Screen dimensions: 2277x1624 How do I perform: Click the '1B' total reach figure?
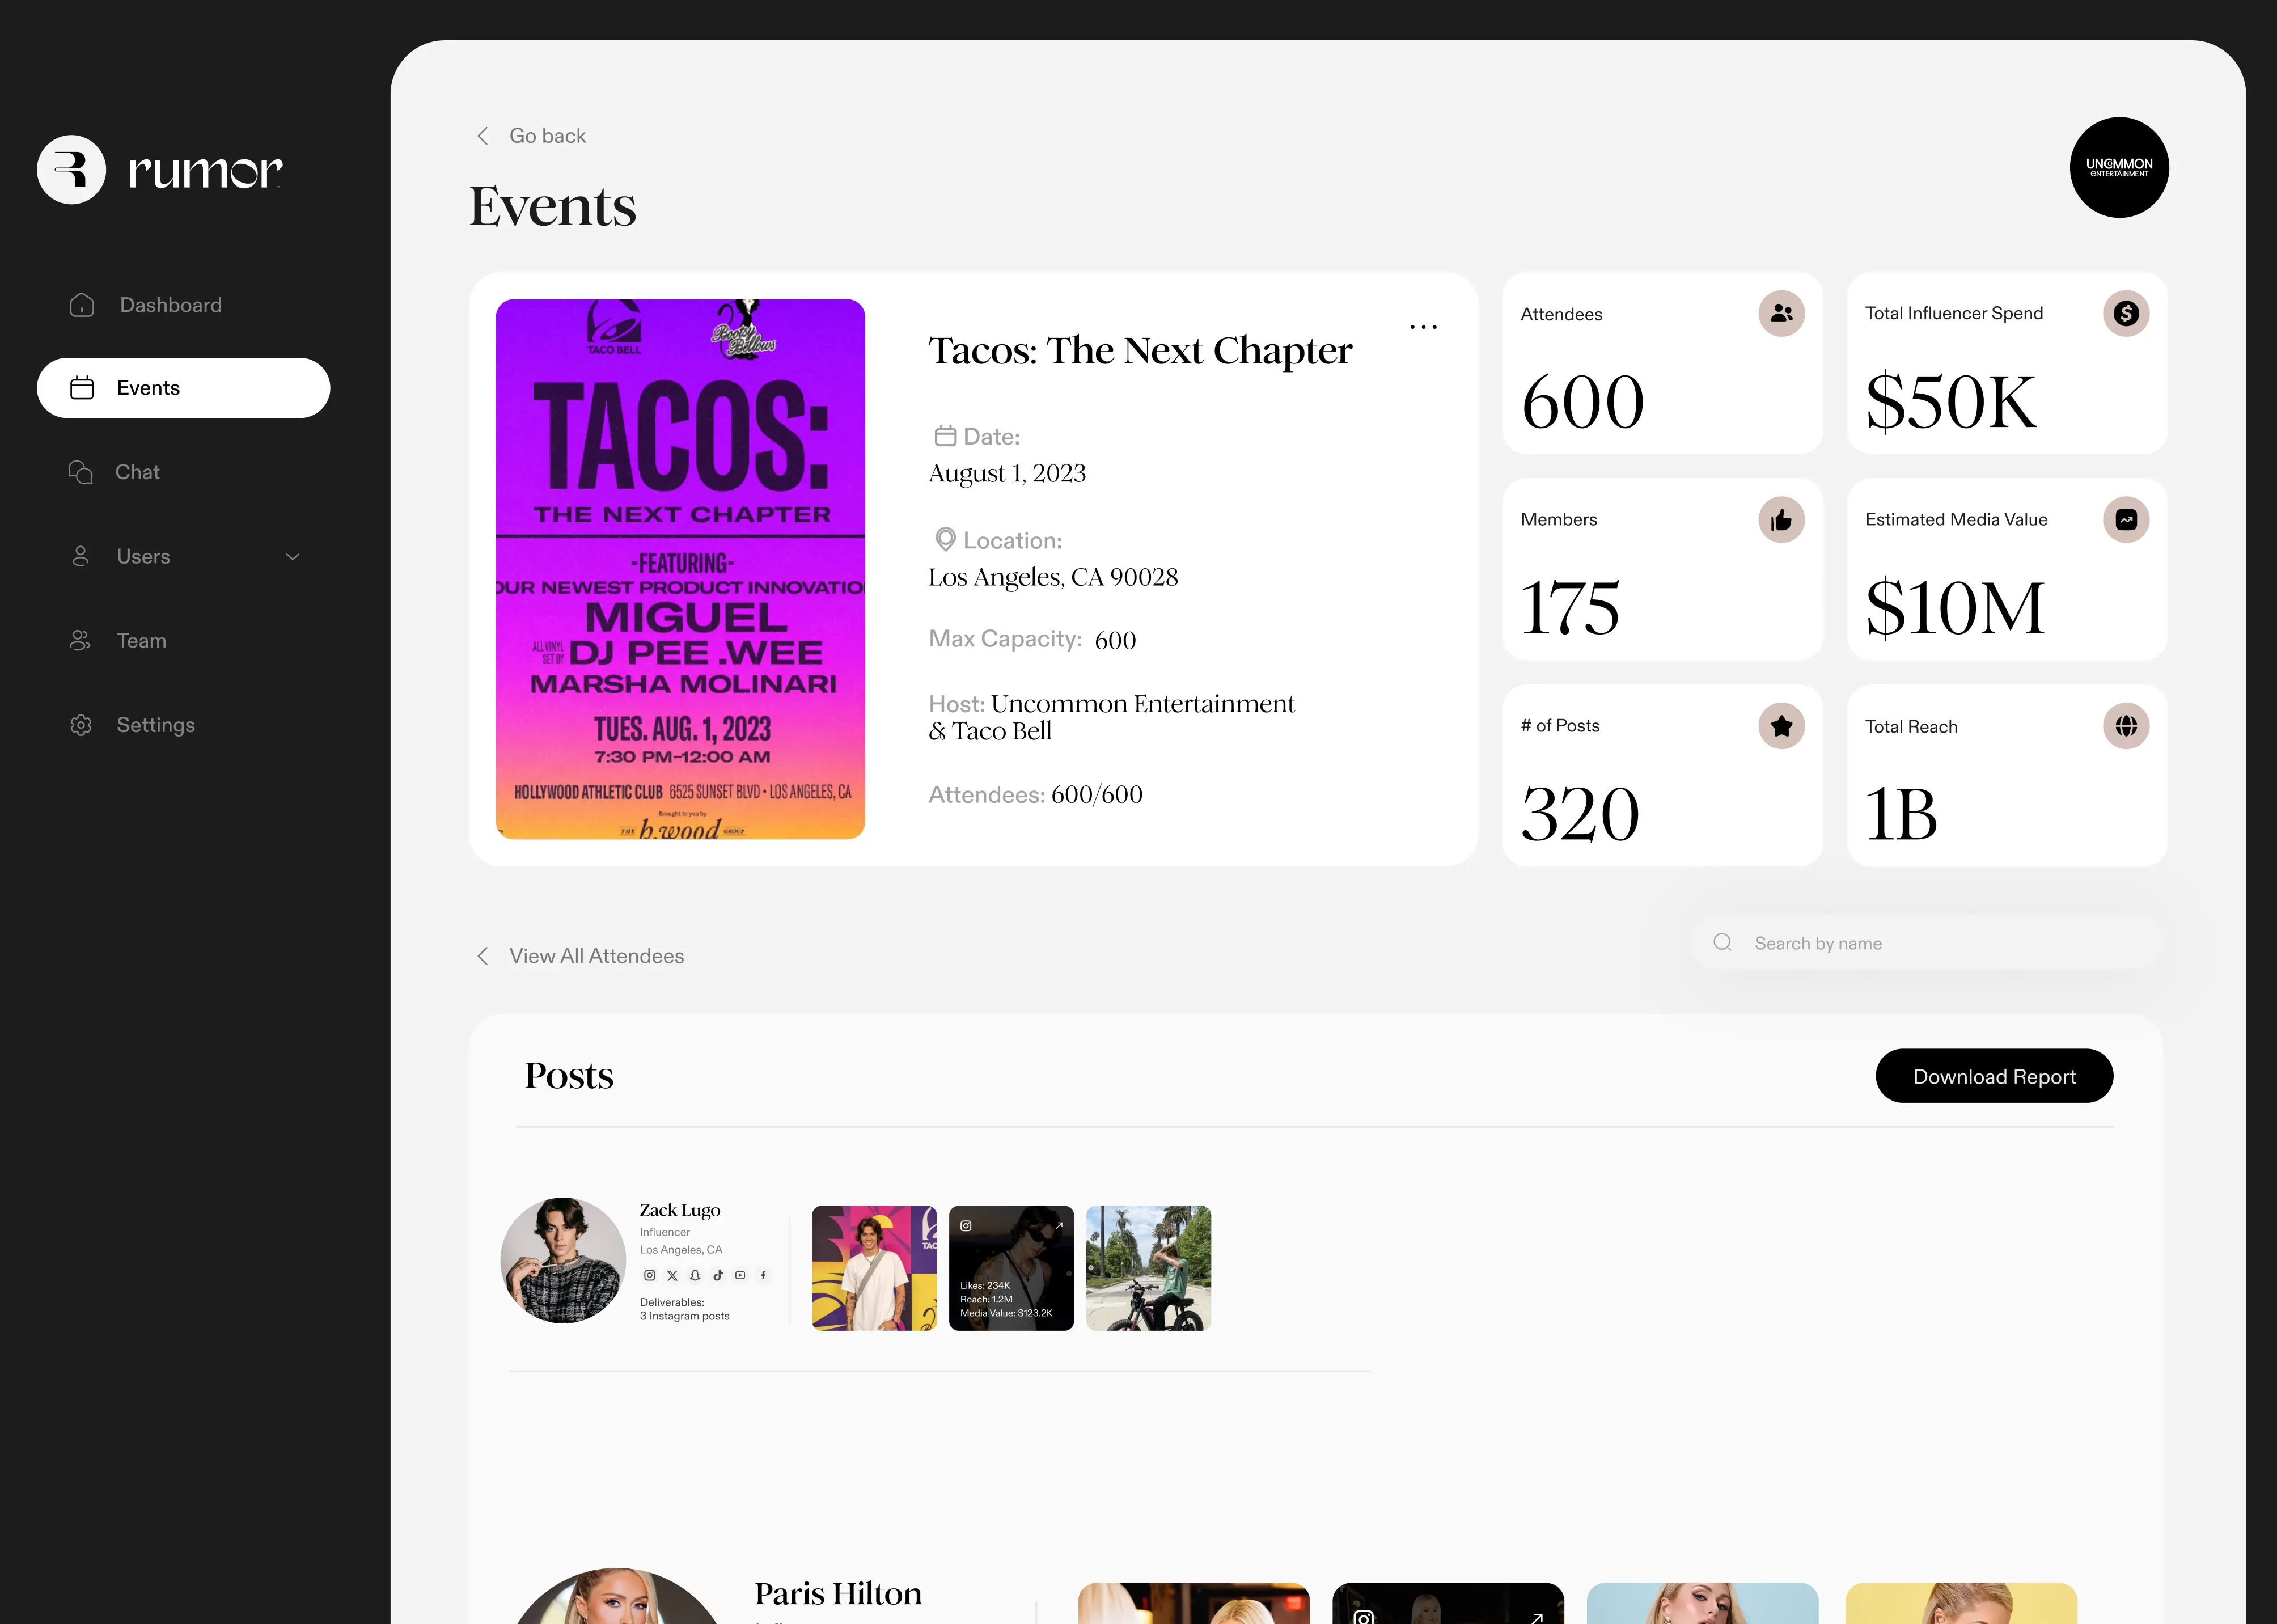click(x=1901, y=813)
